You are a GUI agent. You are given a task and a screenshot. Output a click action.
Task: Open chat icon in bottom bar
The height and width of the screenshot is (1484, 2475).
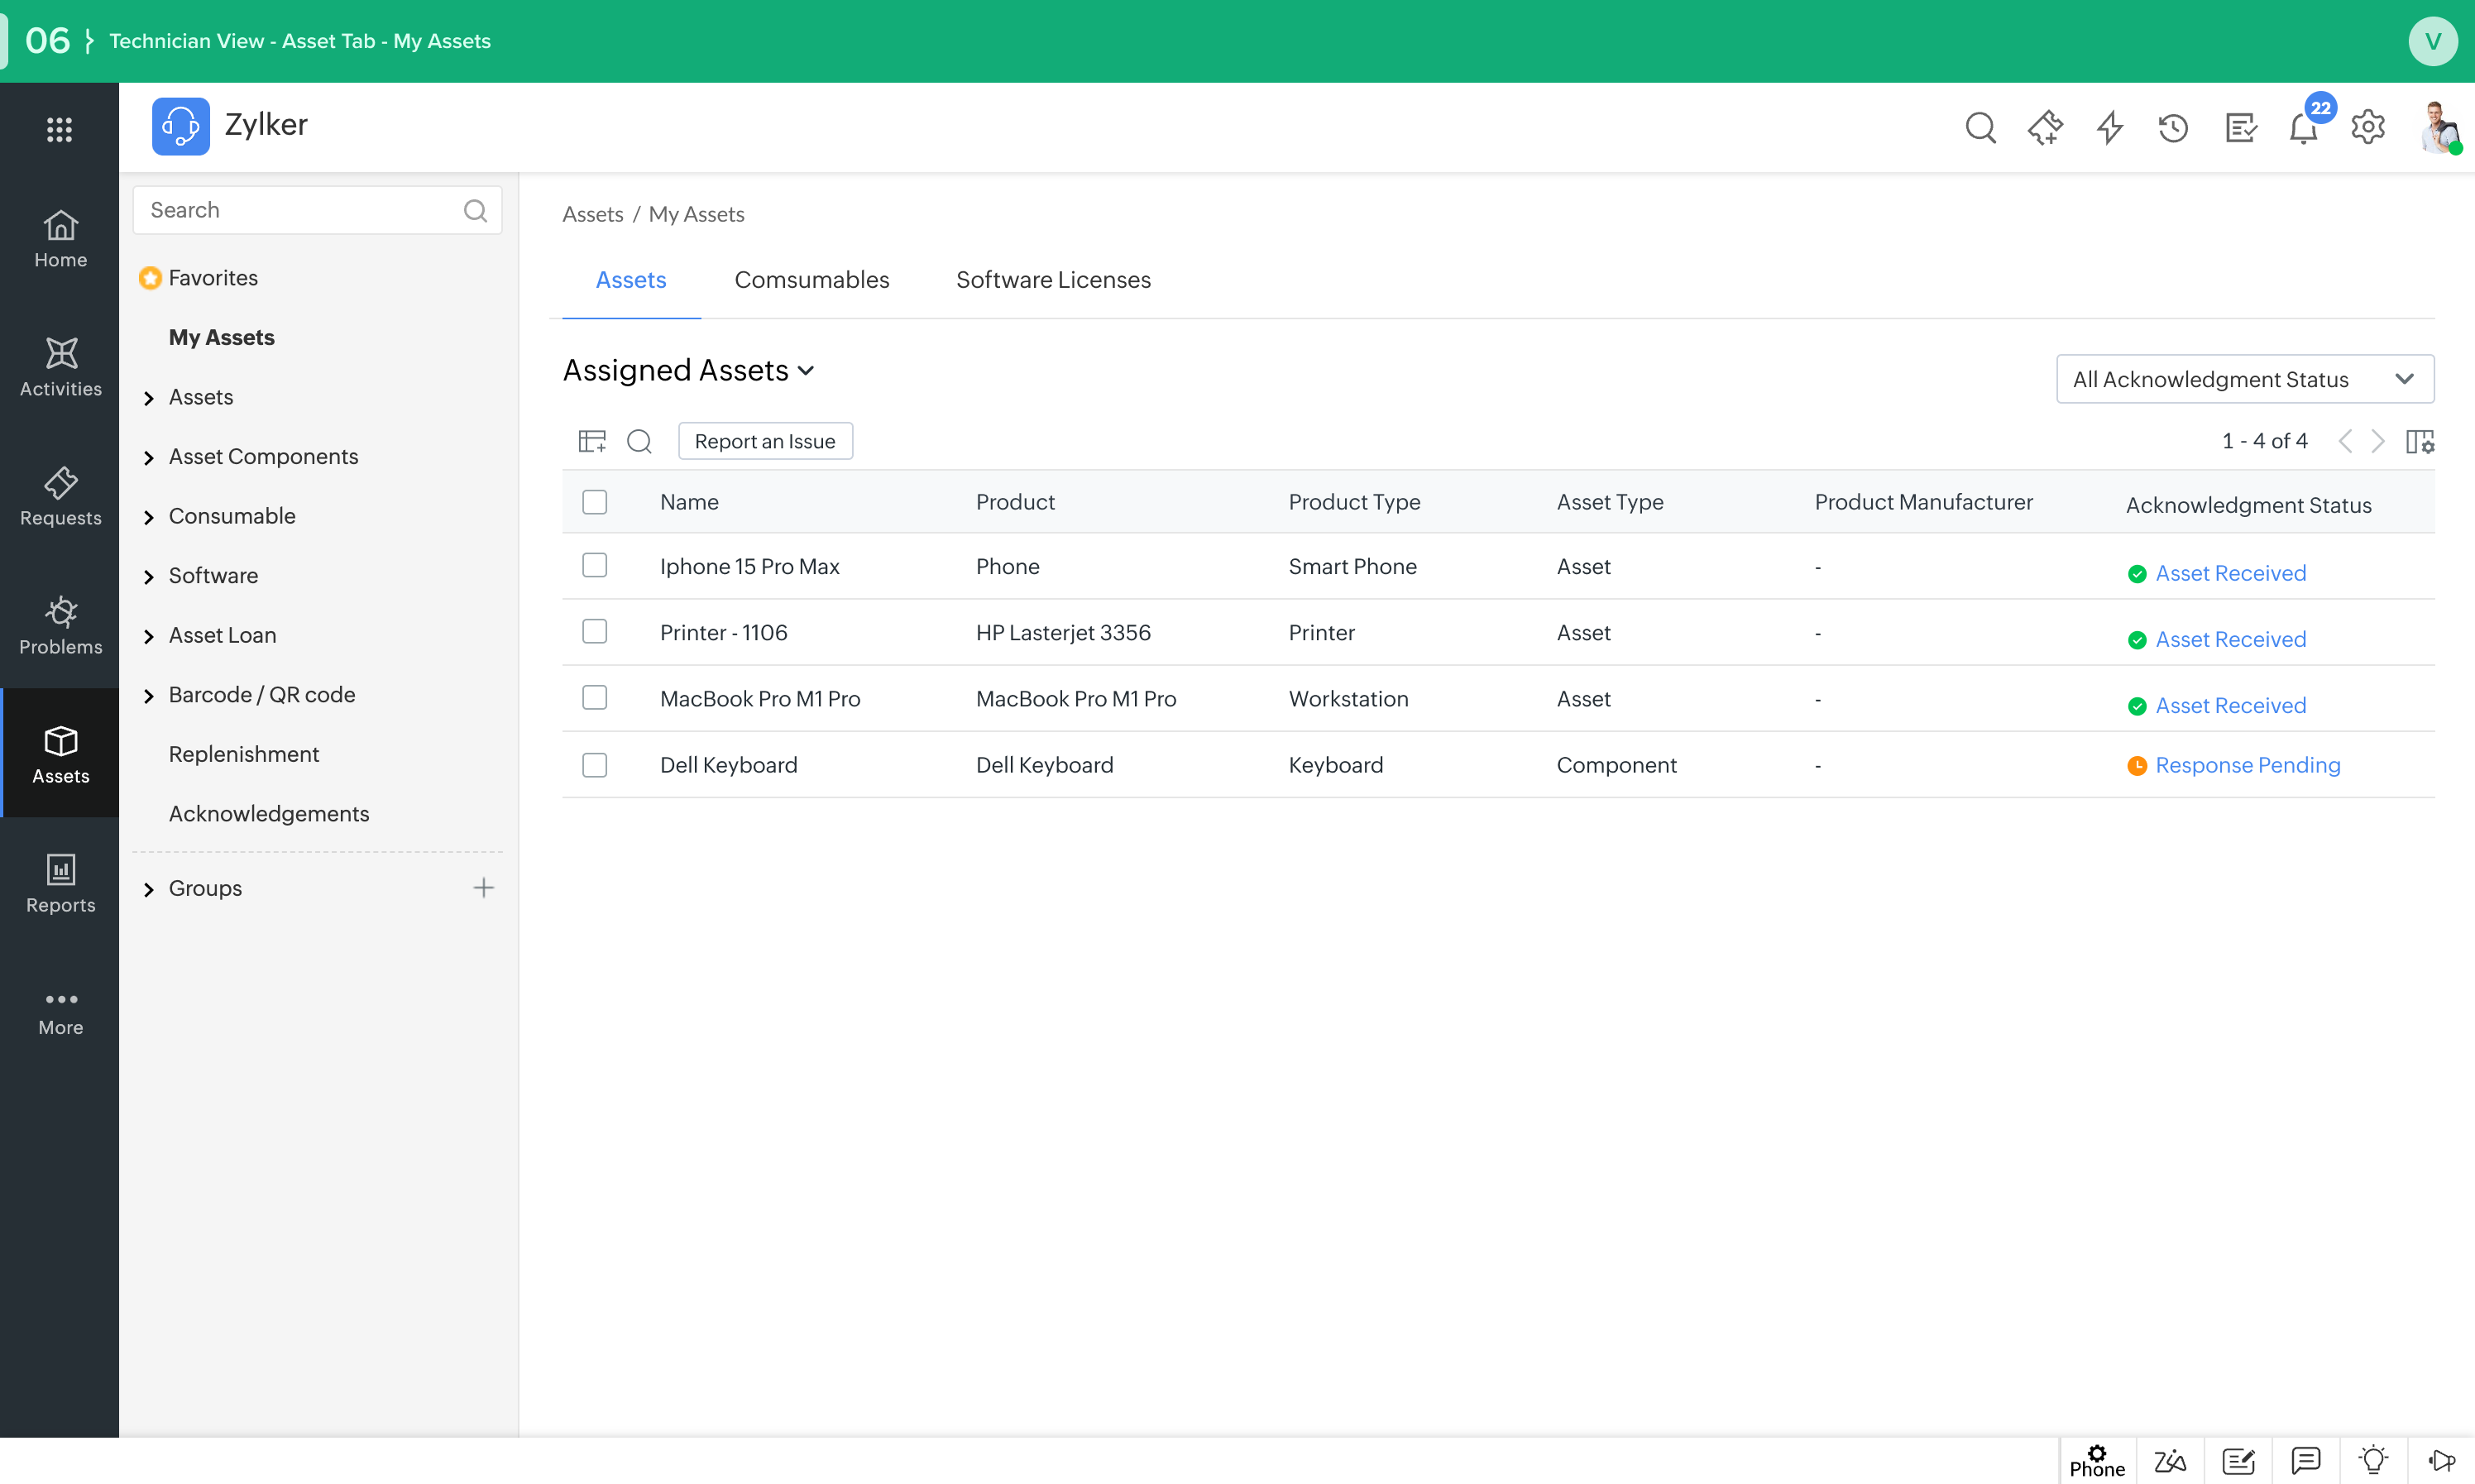pos(2306,1461)
